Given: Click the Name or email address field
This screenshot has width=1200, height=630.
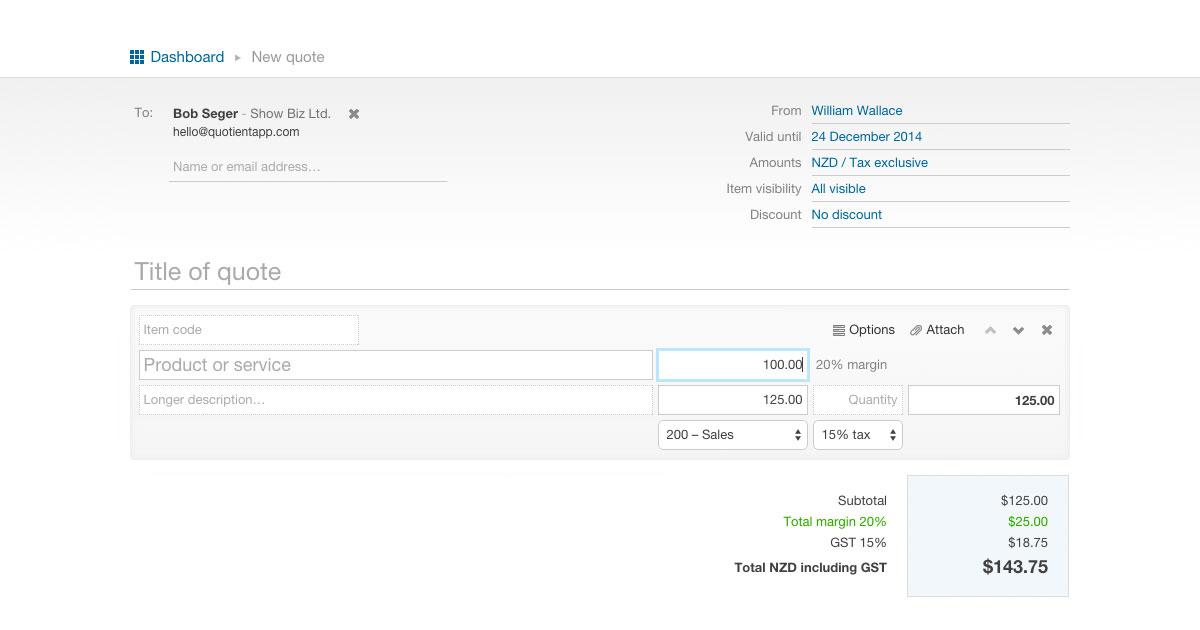Looking at the screenshot, I should click(308, 167).
